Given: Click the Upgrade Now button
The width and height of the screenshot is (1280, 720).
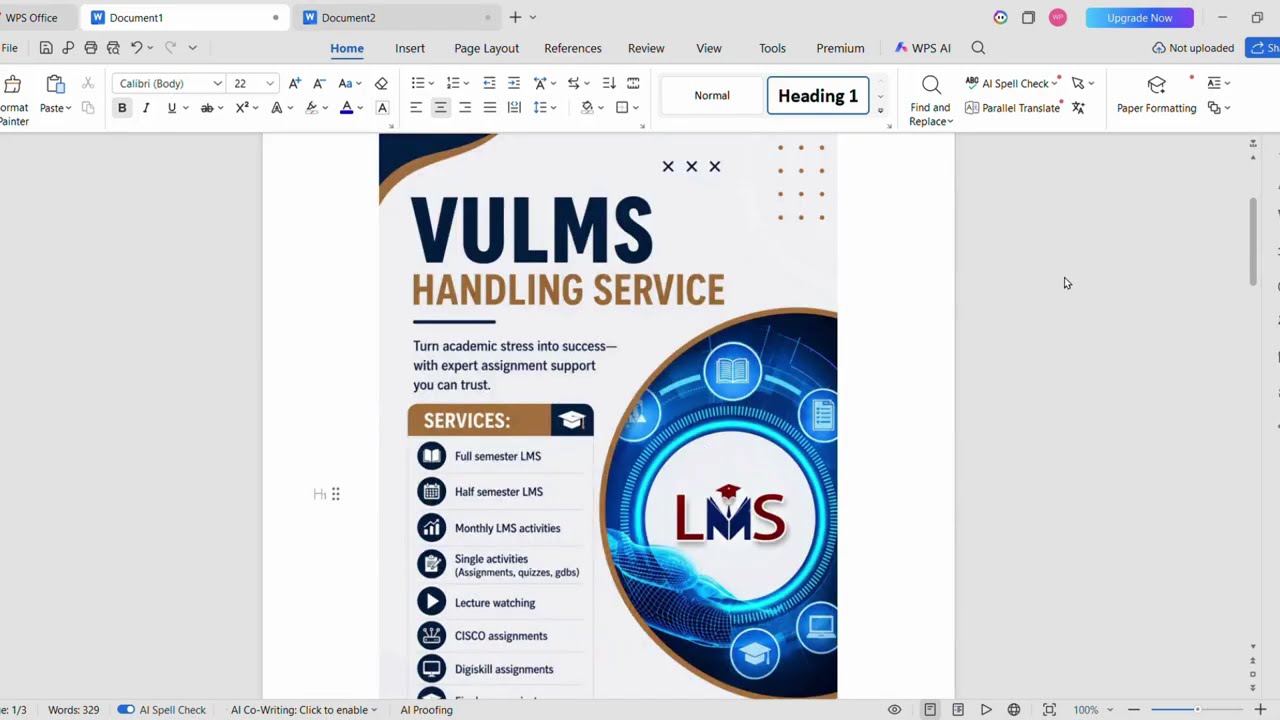Looking at the screenshot, I should click(1139, 17).
